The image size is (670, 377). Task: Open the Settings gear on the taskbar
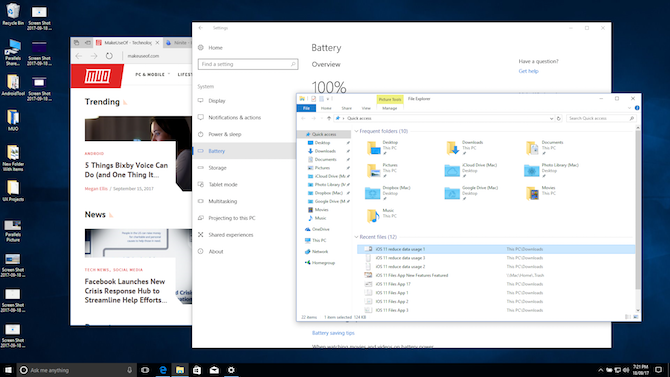(x=231, y=370)
